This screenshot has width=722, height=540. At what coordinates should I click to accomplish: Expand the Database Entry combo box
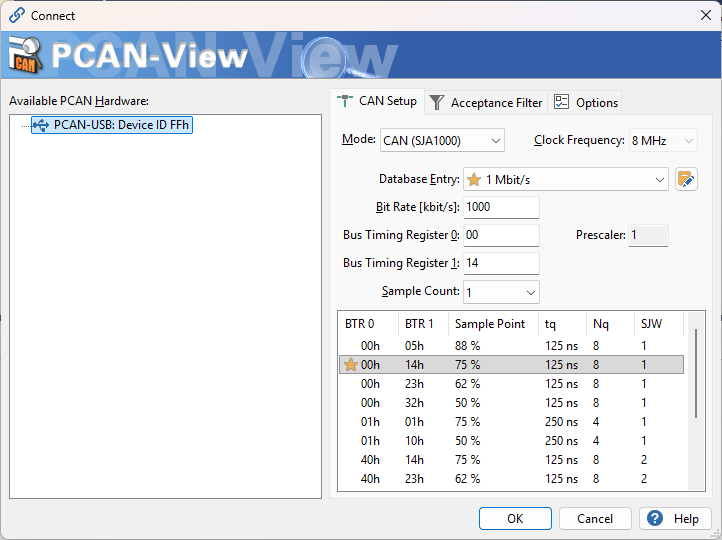pyautogui.click(x=566, y=180)
